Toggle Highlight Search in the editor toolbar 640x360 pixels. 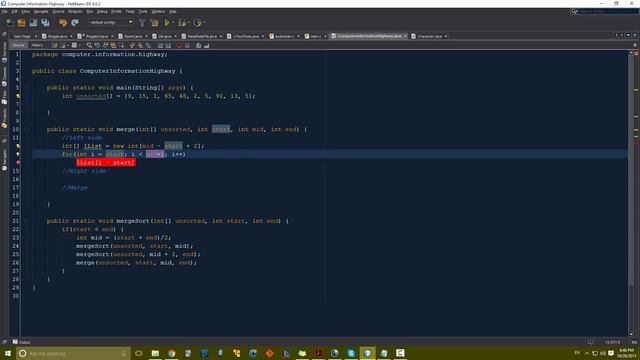[113, 45]
